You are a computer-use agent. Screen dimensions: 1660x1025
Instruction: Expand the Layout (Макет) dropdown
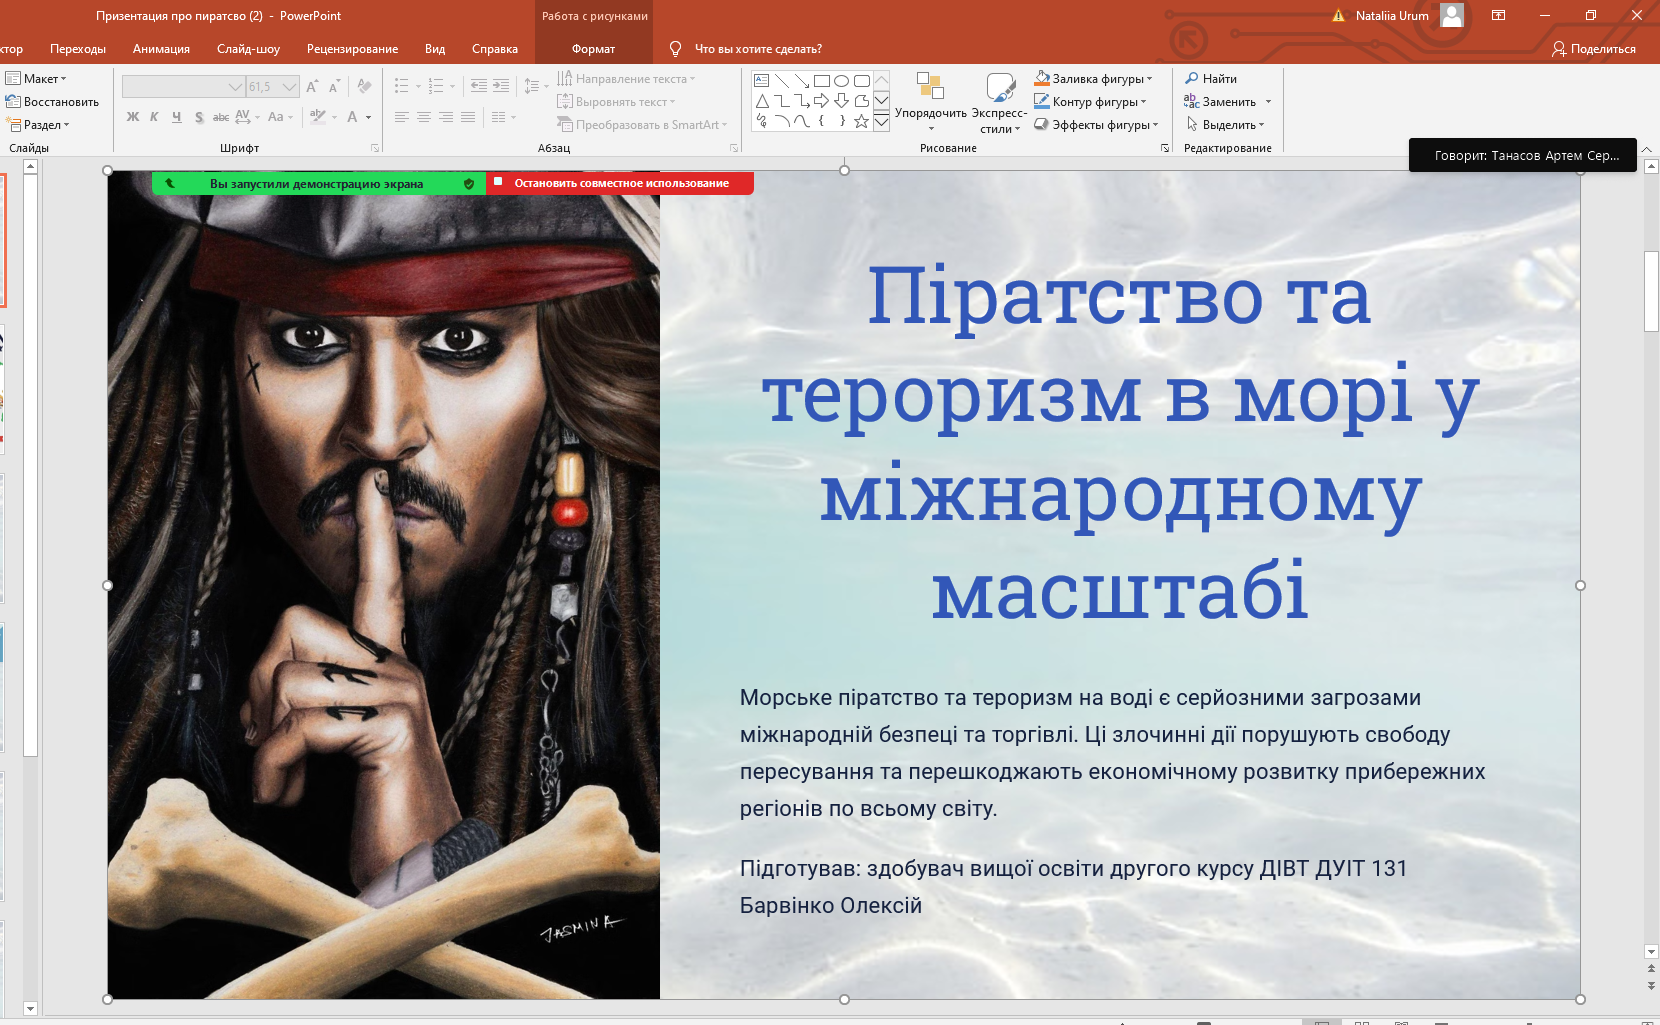pos(36,79)
